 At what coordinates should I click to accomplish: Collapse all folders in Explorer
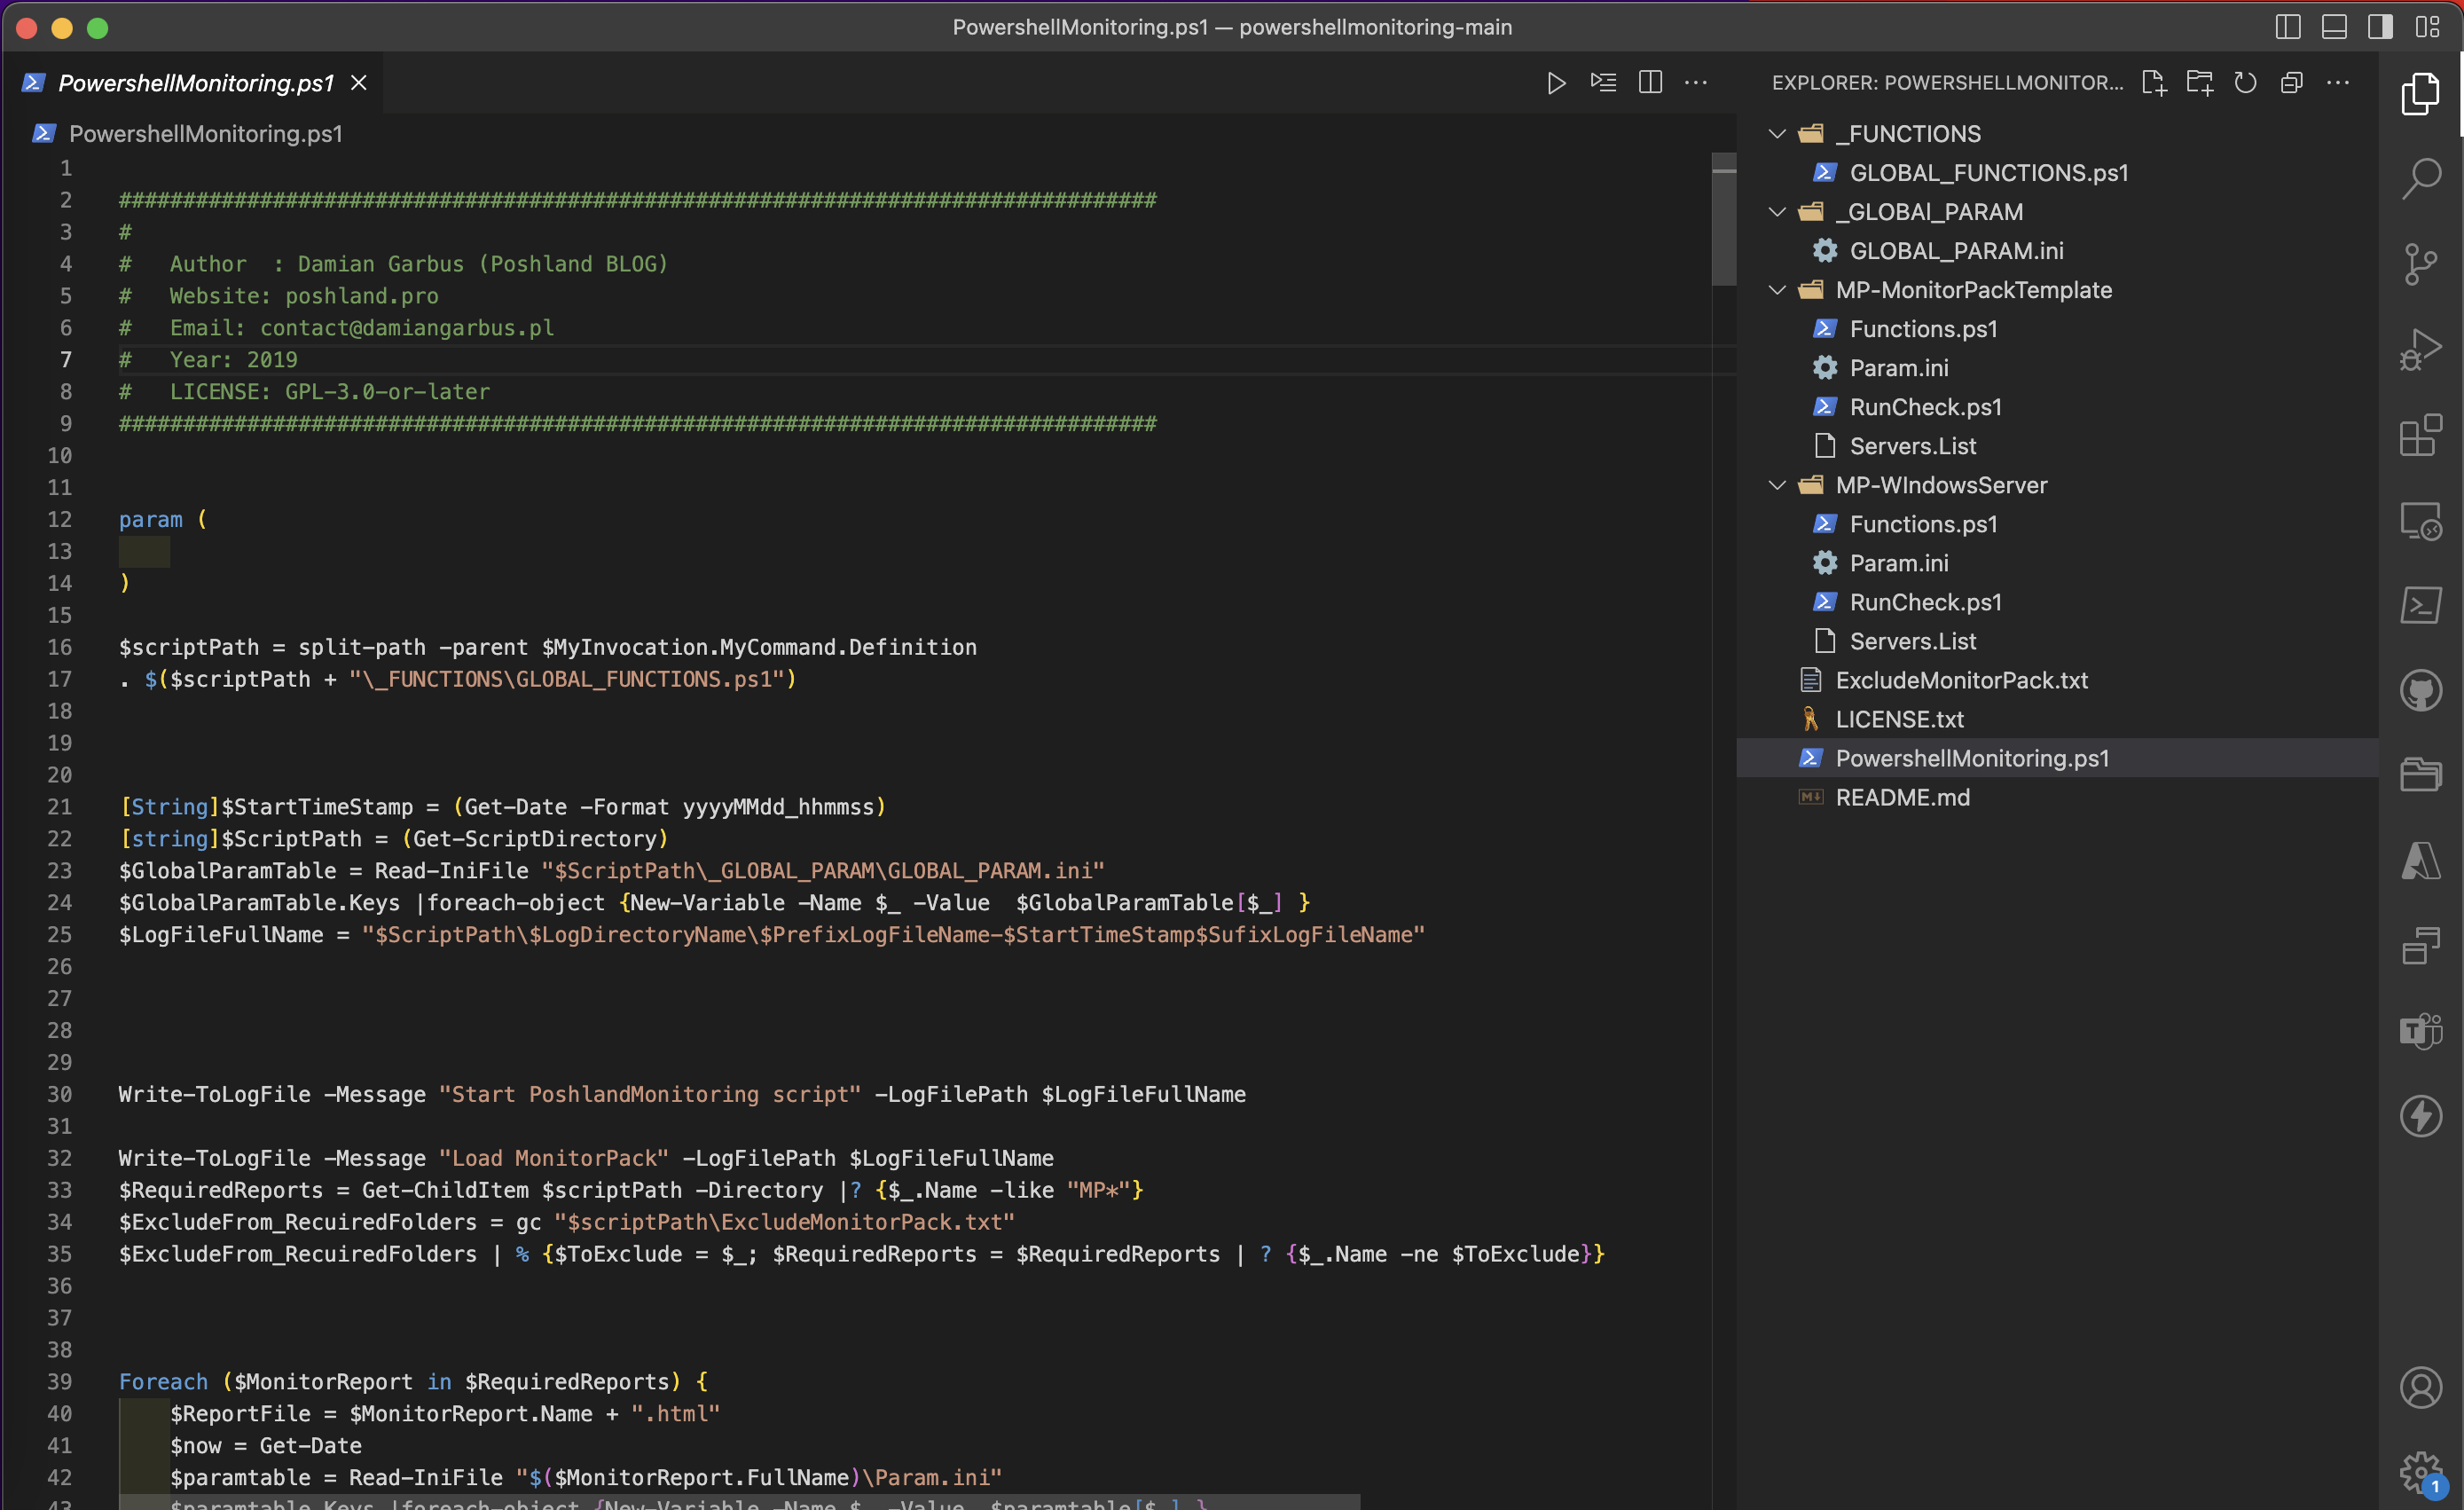tap(2291, 83)
